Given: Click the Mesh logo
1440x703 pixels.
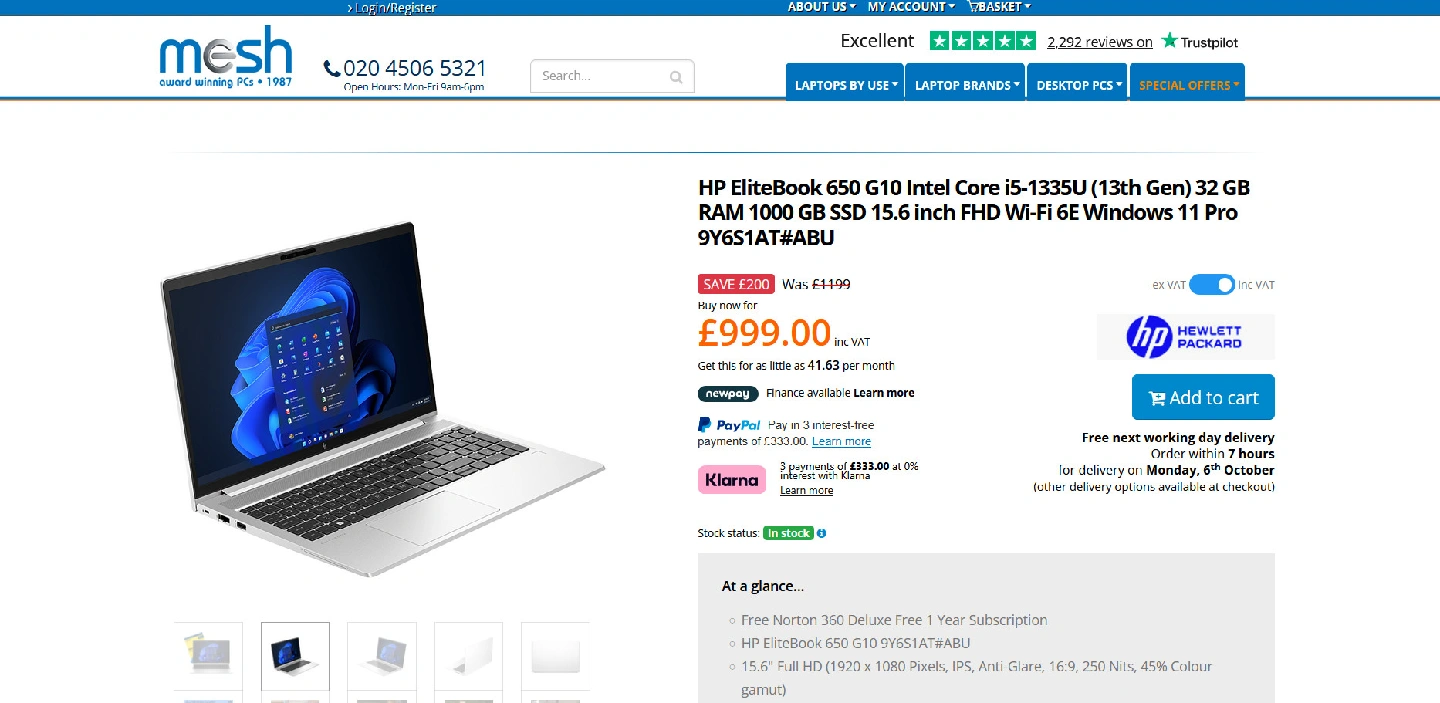Looking at the screenshot, I should [x=226, y=57].
